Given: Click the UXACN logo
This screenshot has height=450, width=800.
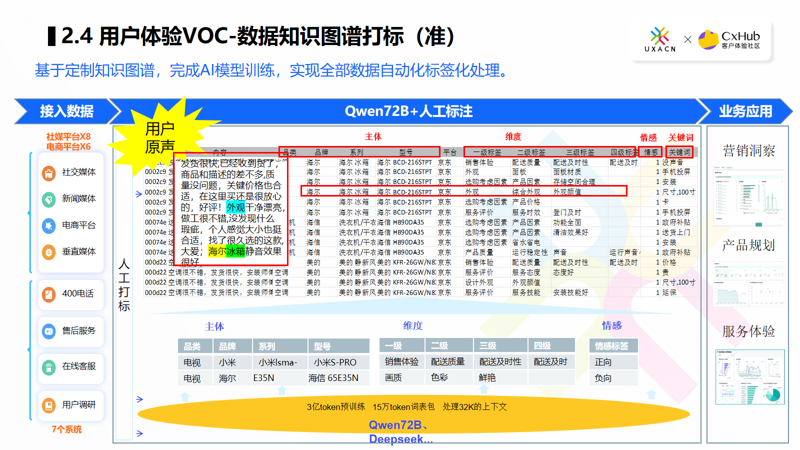Looking at the screenshot, I should coord(660,40).
